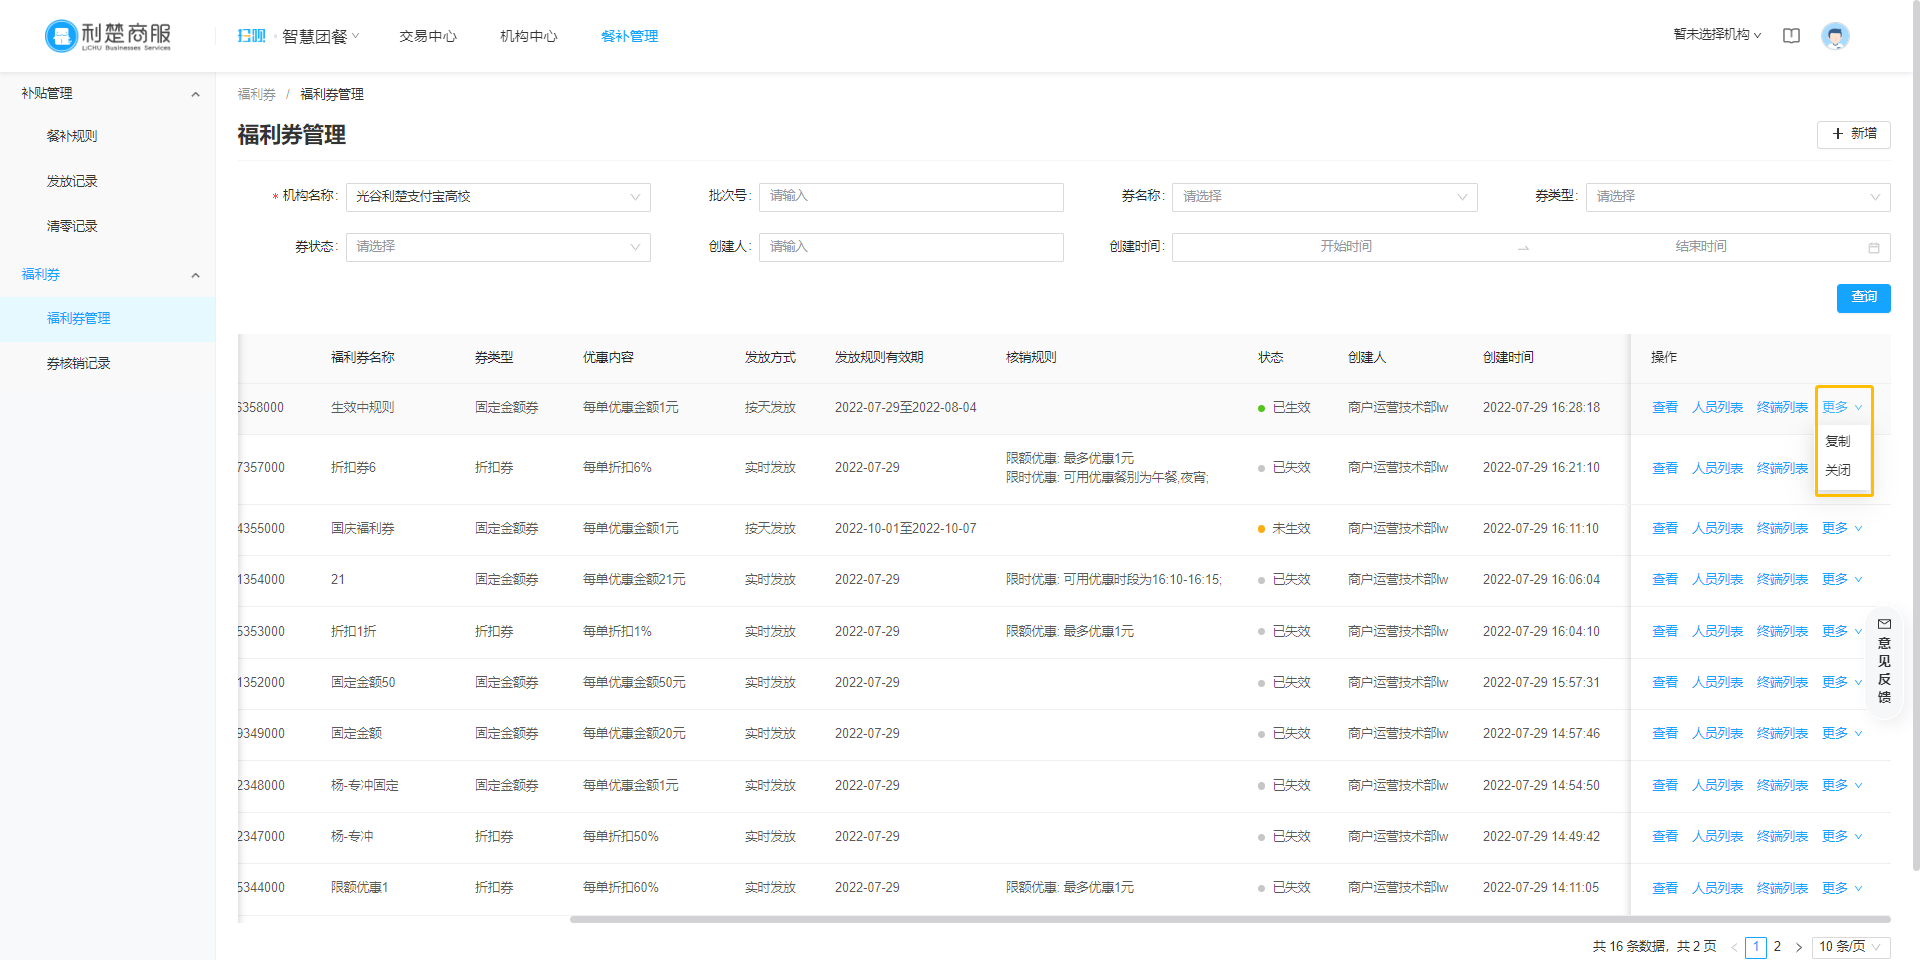The width and height of the screenshot is (1920, 960).
Task: Open 终端列表 for the 国庆福利券 row
Action: pyautogui.click(x=1782, y=528)
